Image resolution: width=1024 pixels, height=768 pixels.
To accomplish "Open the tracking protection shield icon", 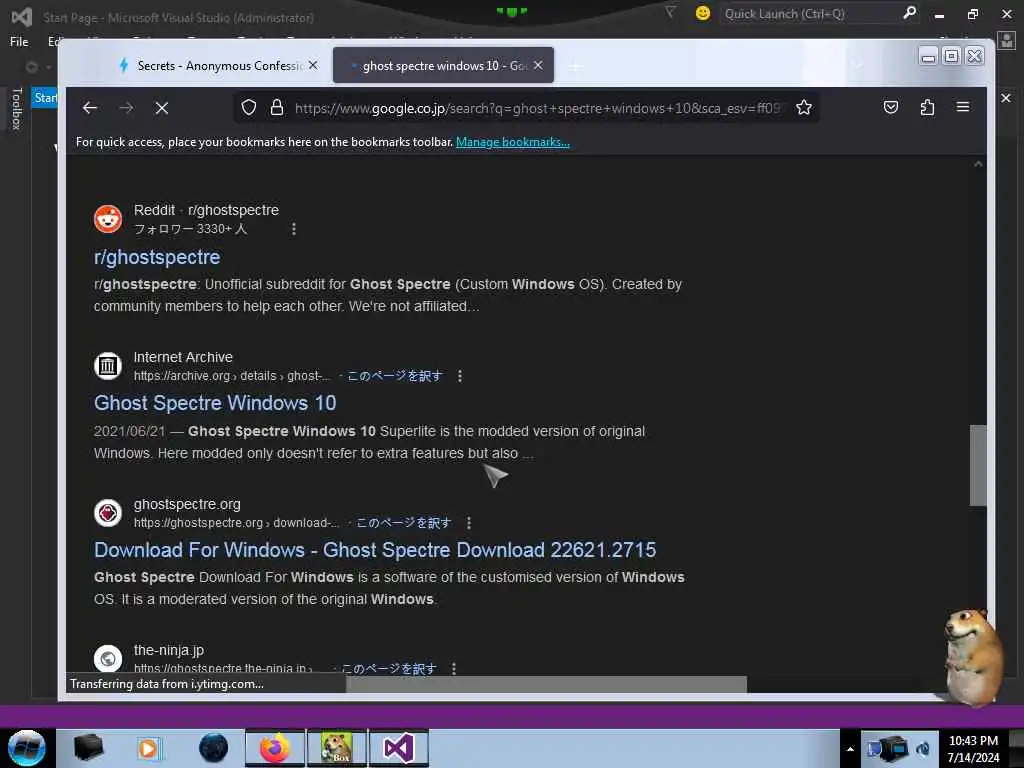I will click(x=249, y=107).
